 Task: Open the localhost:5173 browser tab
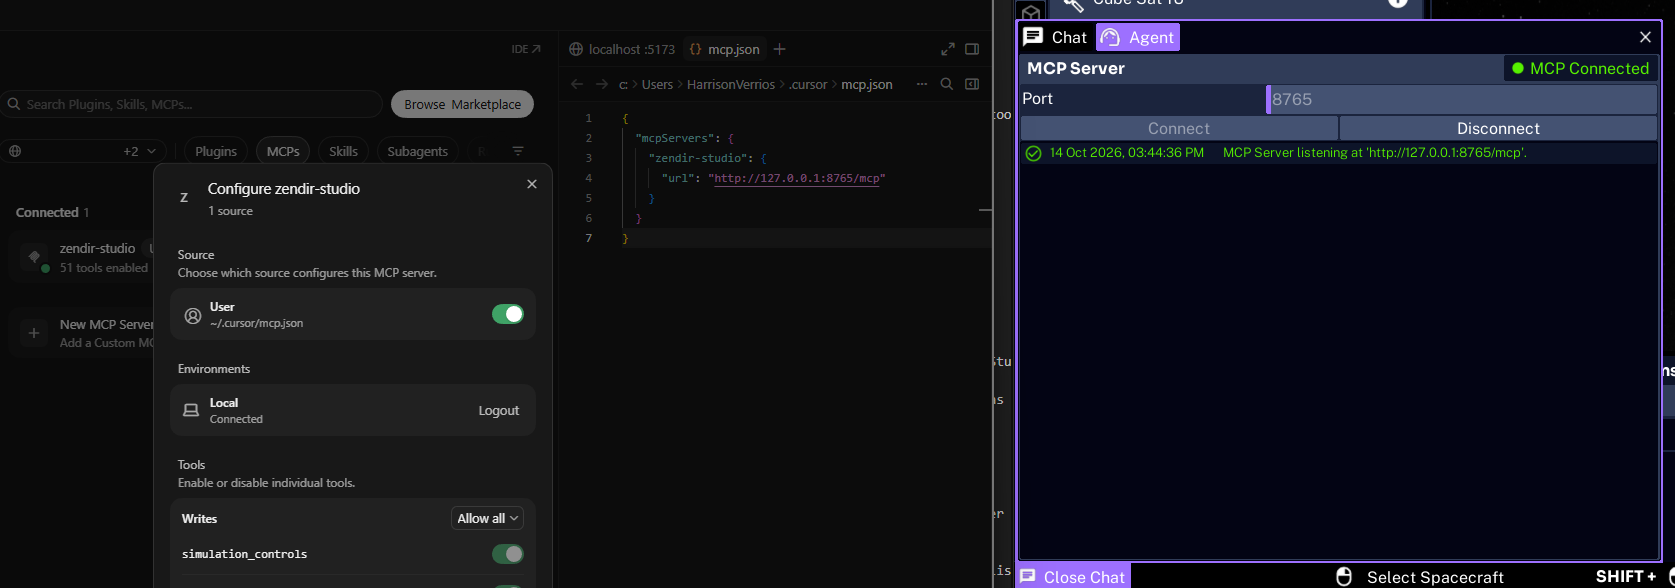[622, 49]
